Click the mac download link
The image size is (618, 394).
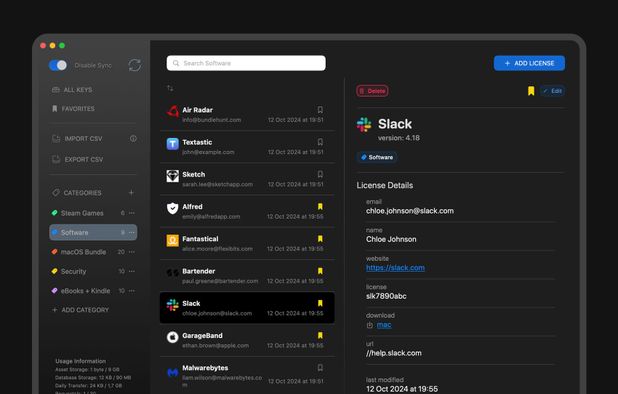(x=384, y=325)
